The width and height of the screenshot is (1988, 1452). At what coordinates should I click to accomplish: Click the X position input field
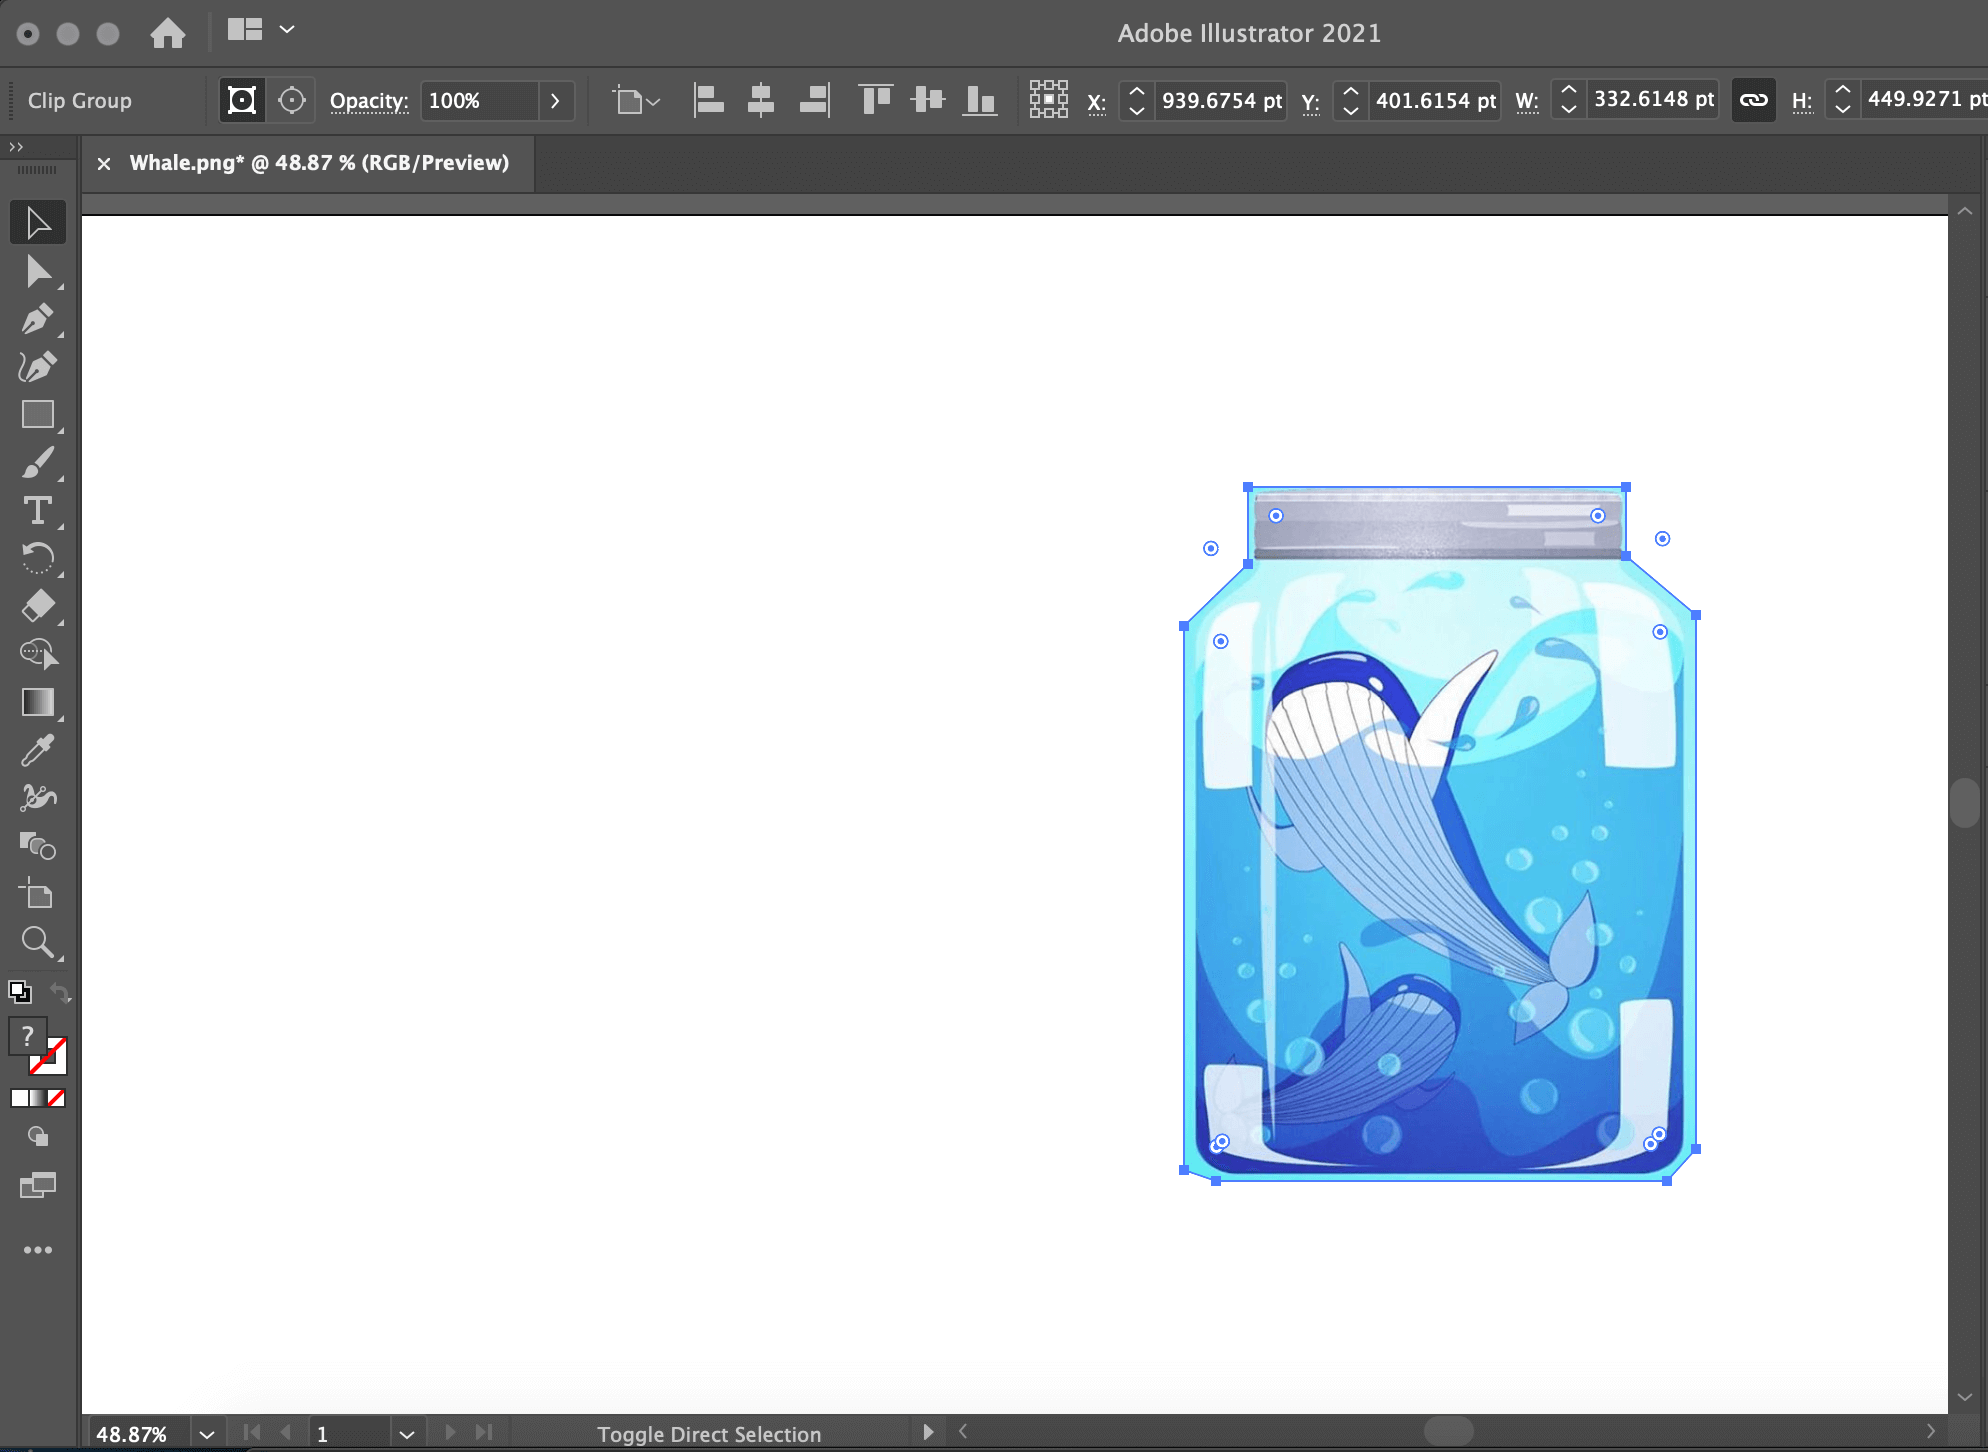coord(1221,100)
